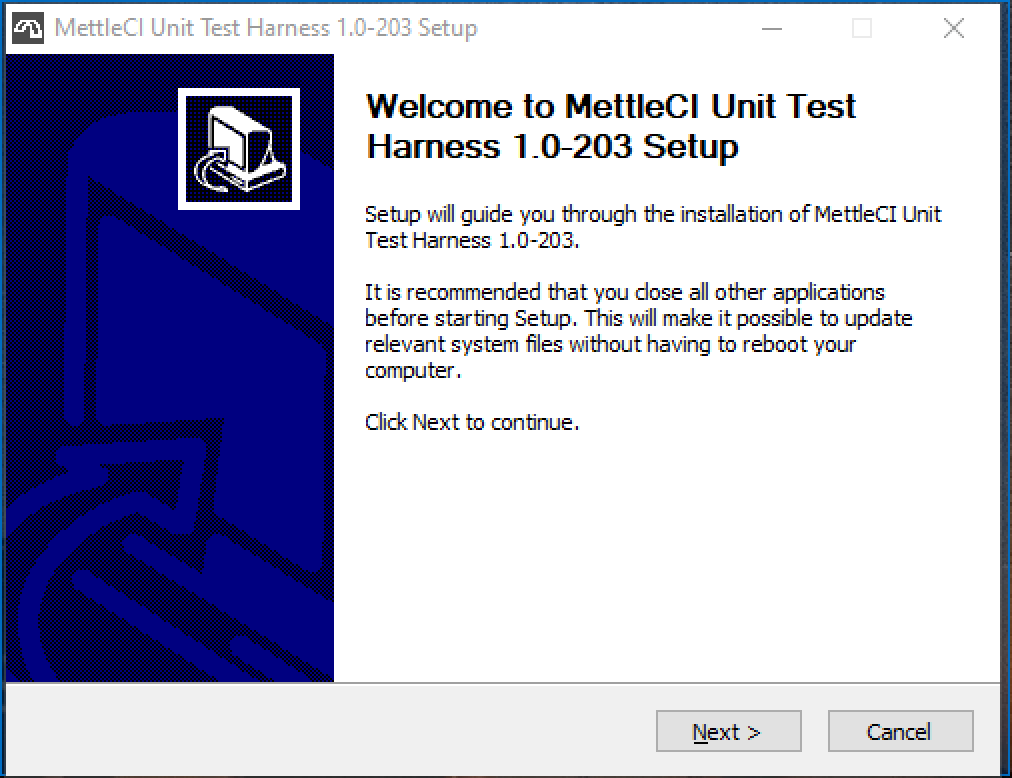Click the welcome heading text

click(610, 128)
